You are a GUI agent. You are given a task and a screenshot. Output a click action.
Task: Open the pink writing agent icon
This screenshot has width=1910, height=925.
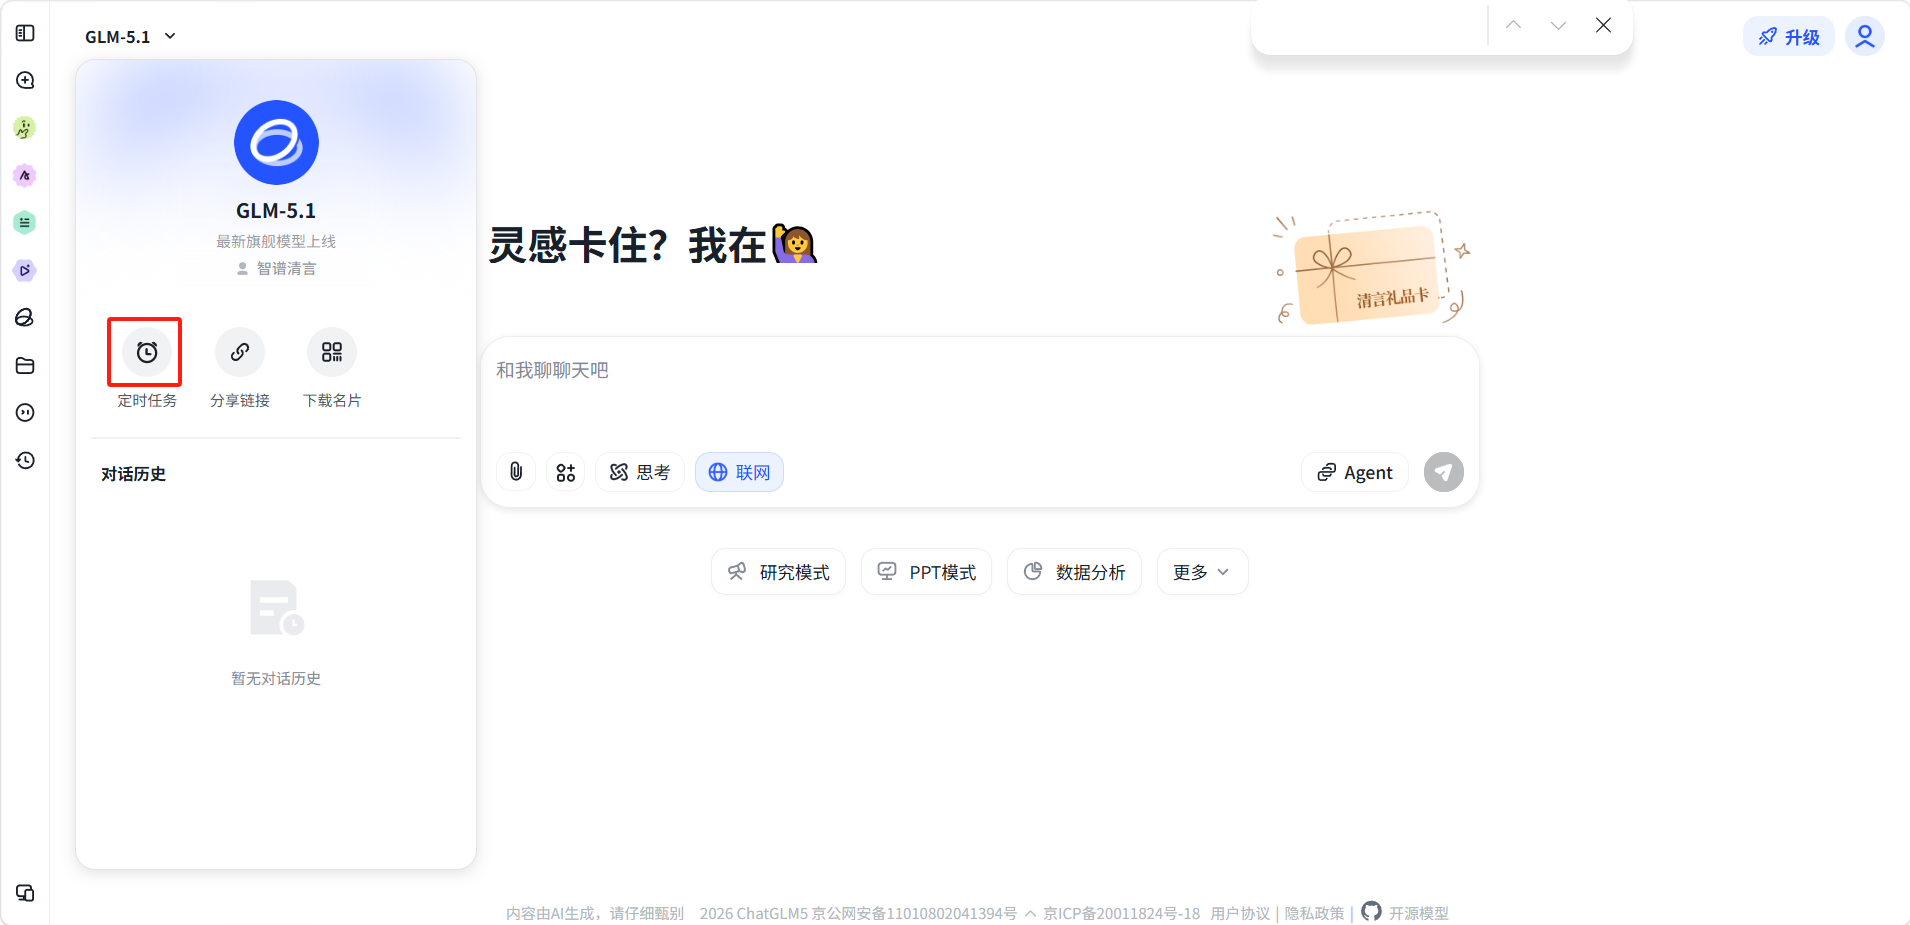tap(25, 176)
